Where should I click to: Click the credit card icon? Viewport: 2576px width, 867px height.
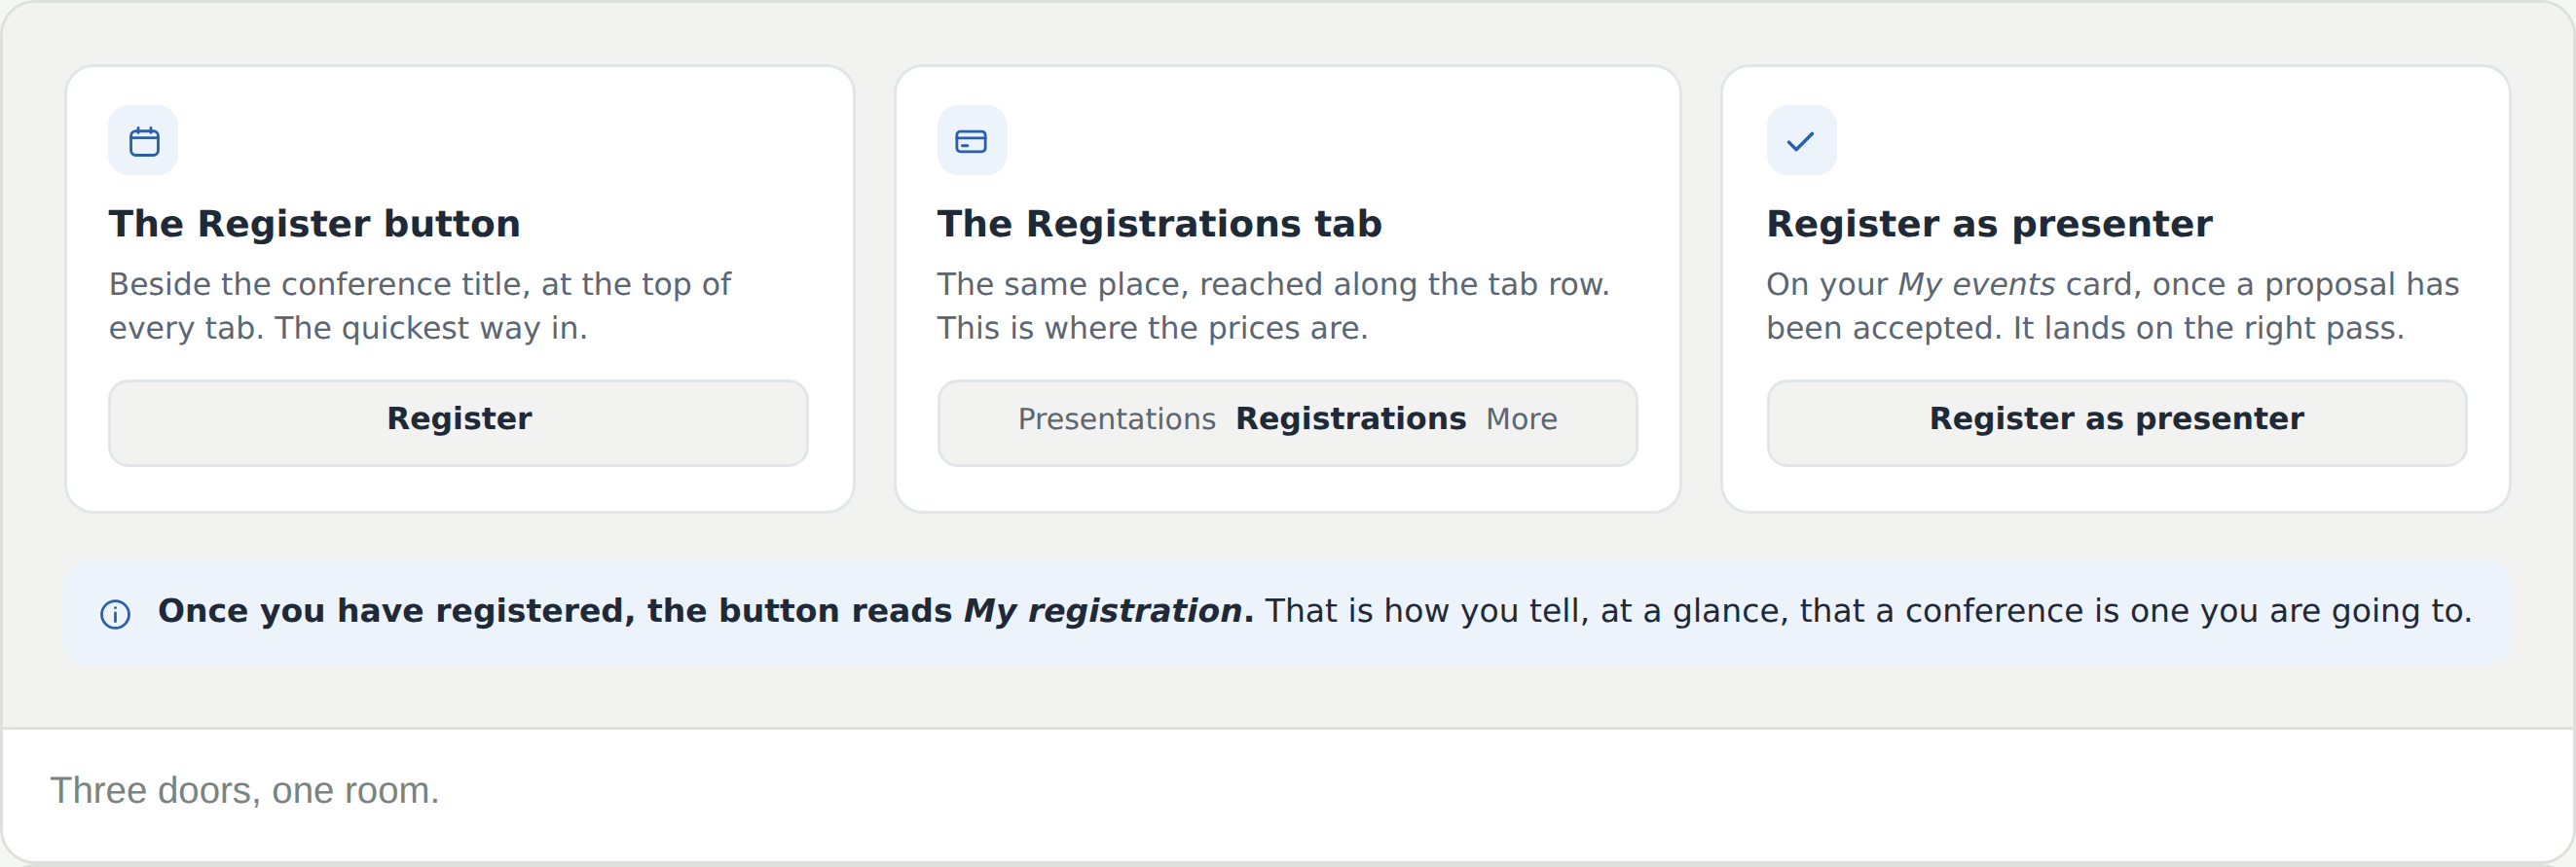[971, 141]
